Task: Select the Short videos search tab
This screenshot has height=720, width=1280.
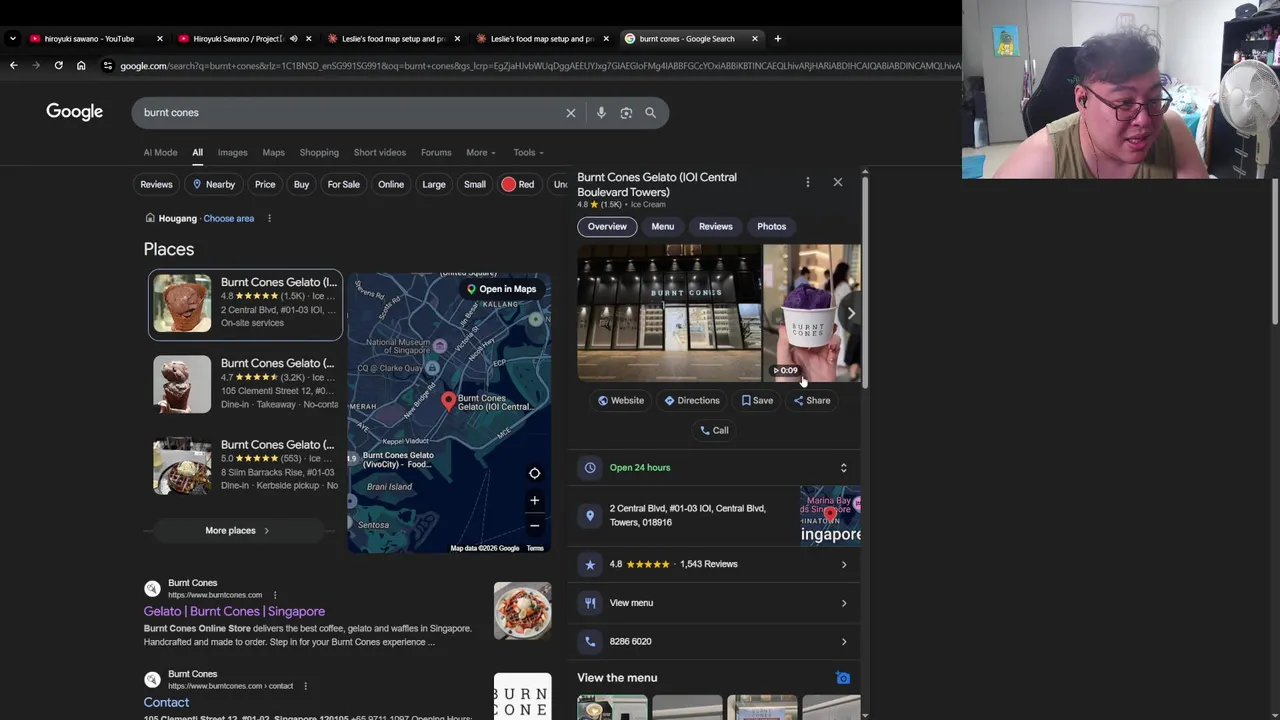Action: [380, 153]
